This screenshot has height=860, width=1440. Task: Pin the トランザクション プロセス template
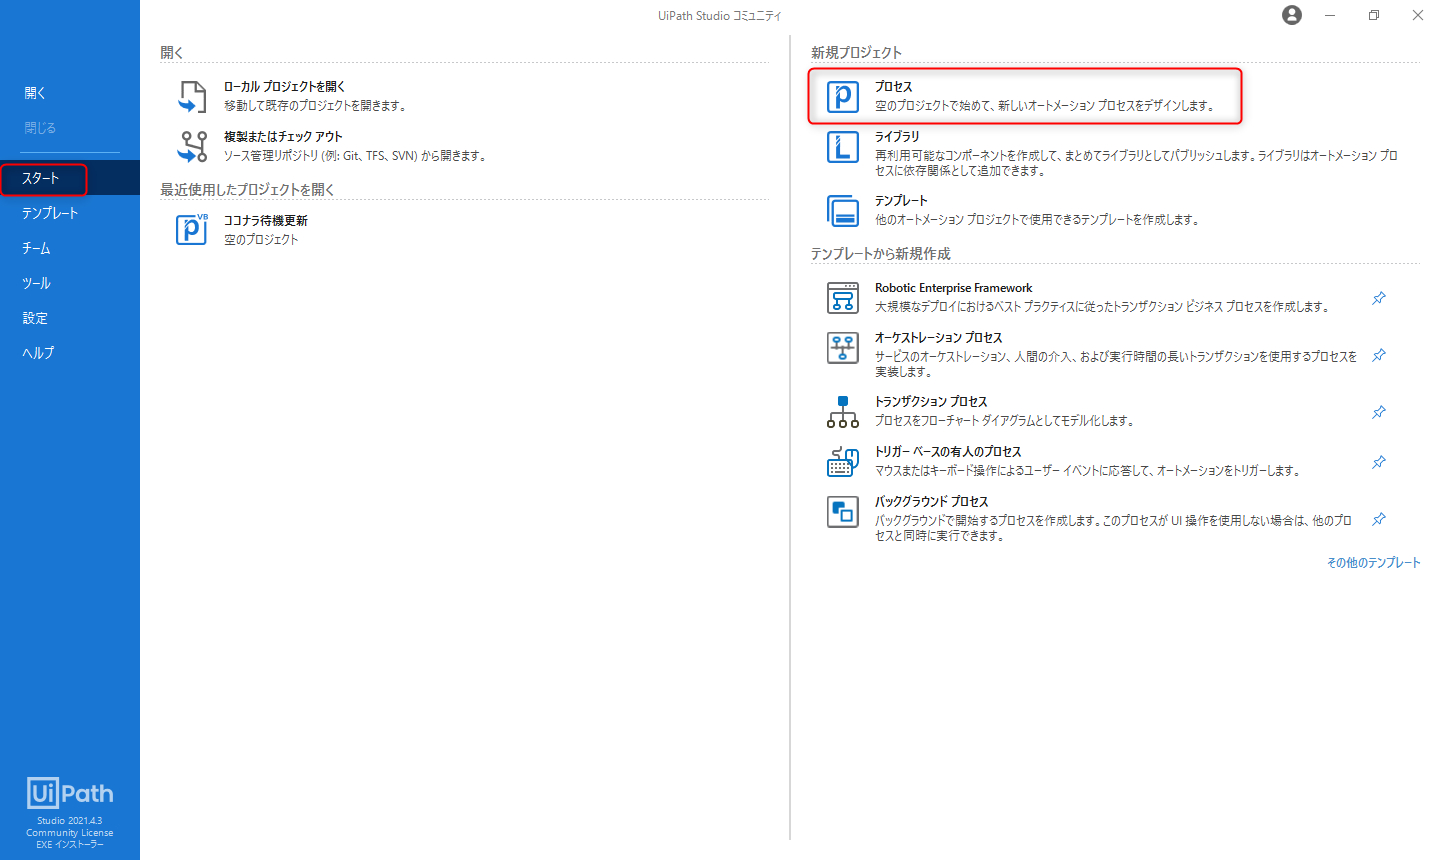[1379, 412]
